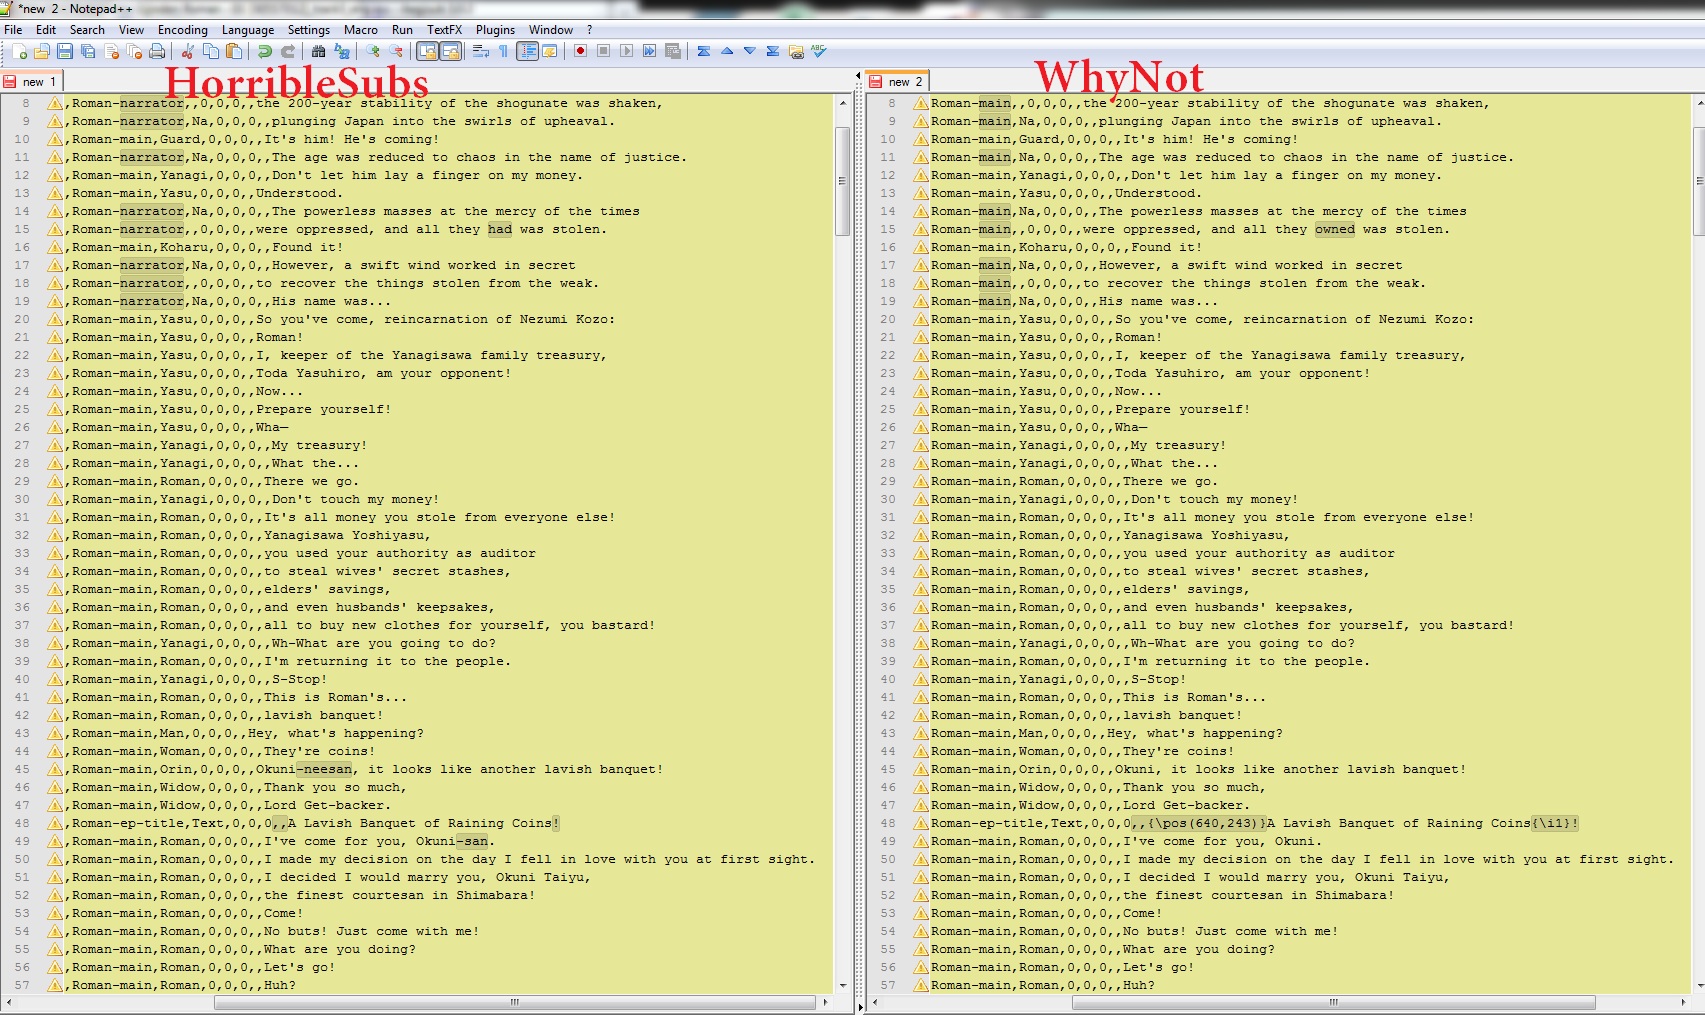The image size is (1705, 1015).
Task: Click highlighted word 'had' in left pane line 15
Action: (x=500, y=230)
